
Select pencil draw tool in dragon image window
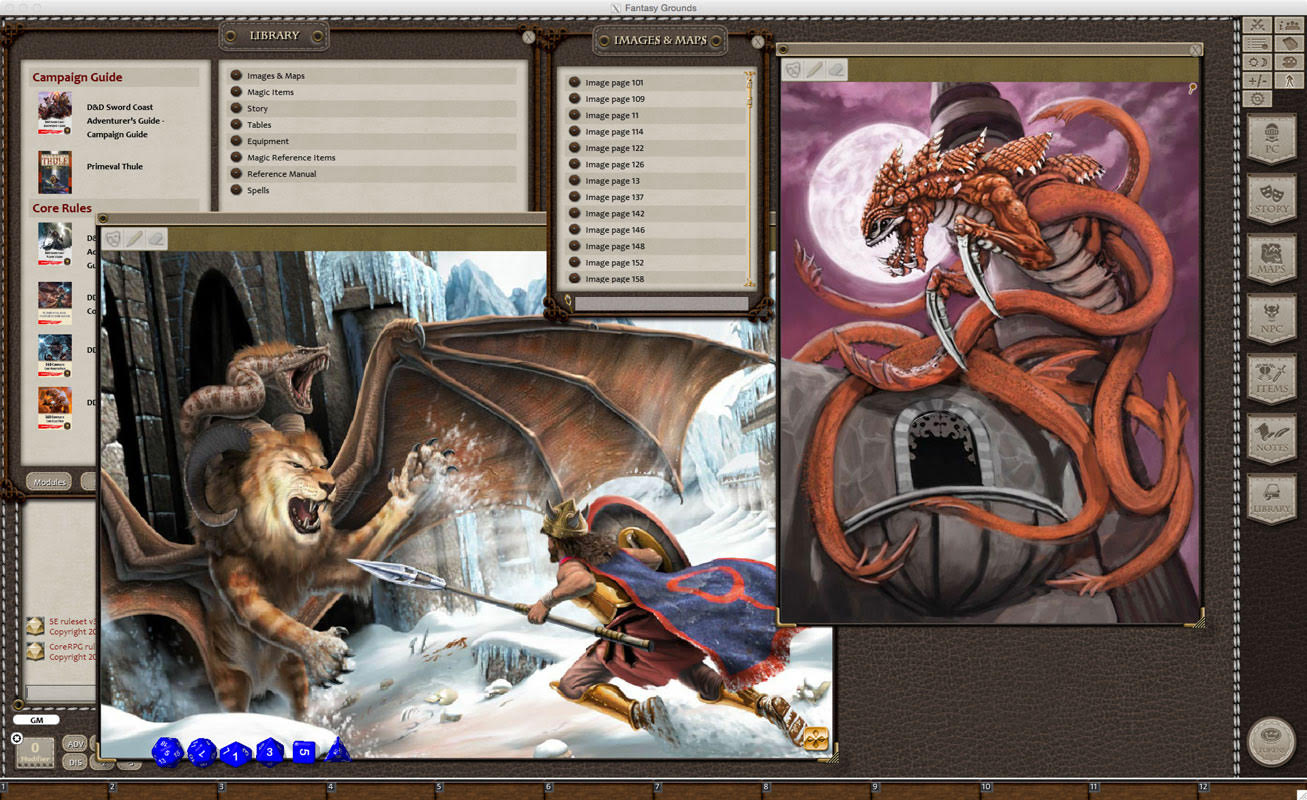click(815, 69)
